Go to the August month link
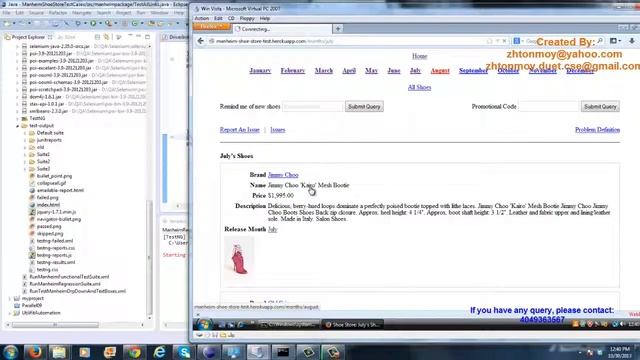The height and width of the screenshot is (360, 640). [x=440, y=71]
